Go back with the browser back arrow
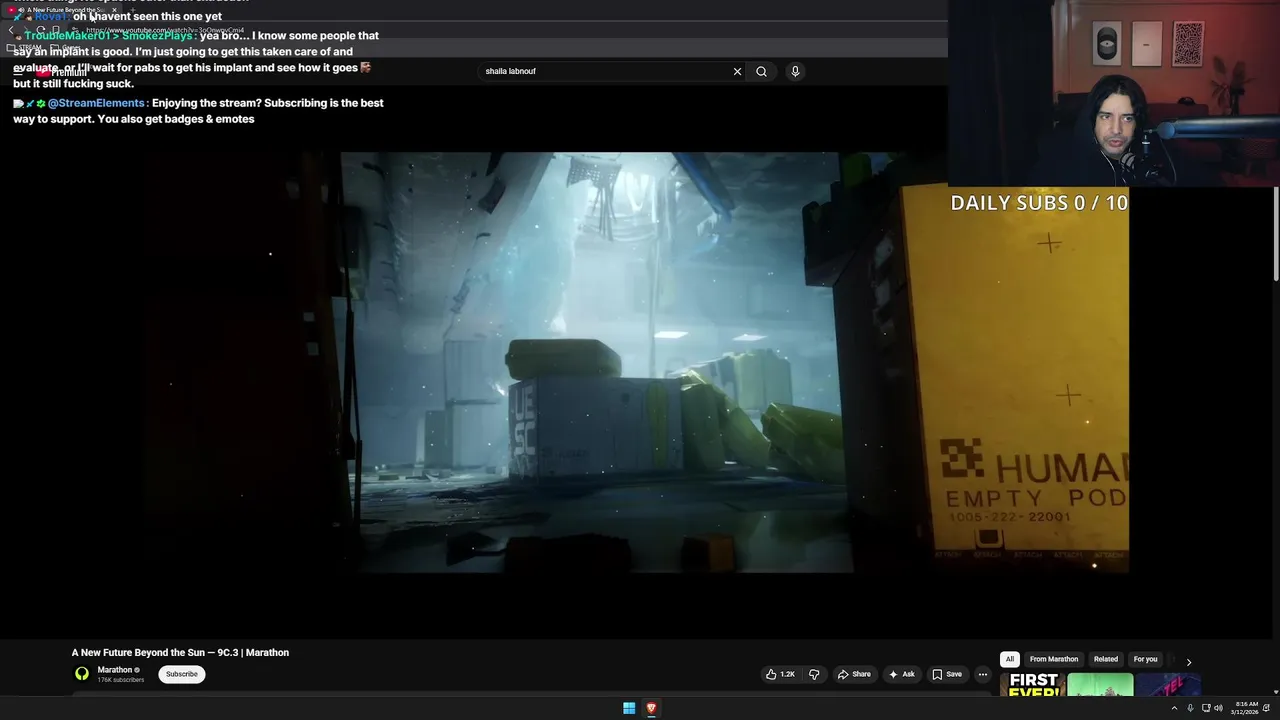The height and width of the screenshot is (720, 1280). pyautogui.click(x=12, y=30)
